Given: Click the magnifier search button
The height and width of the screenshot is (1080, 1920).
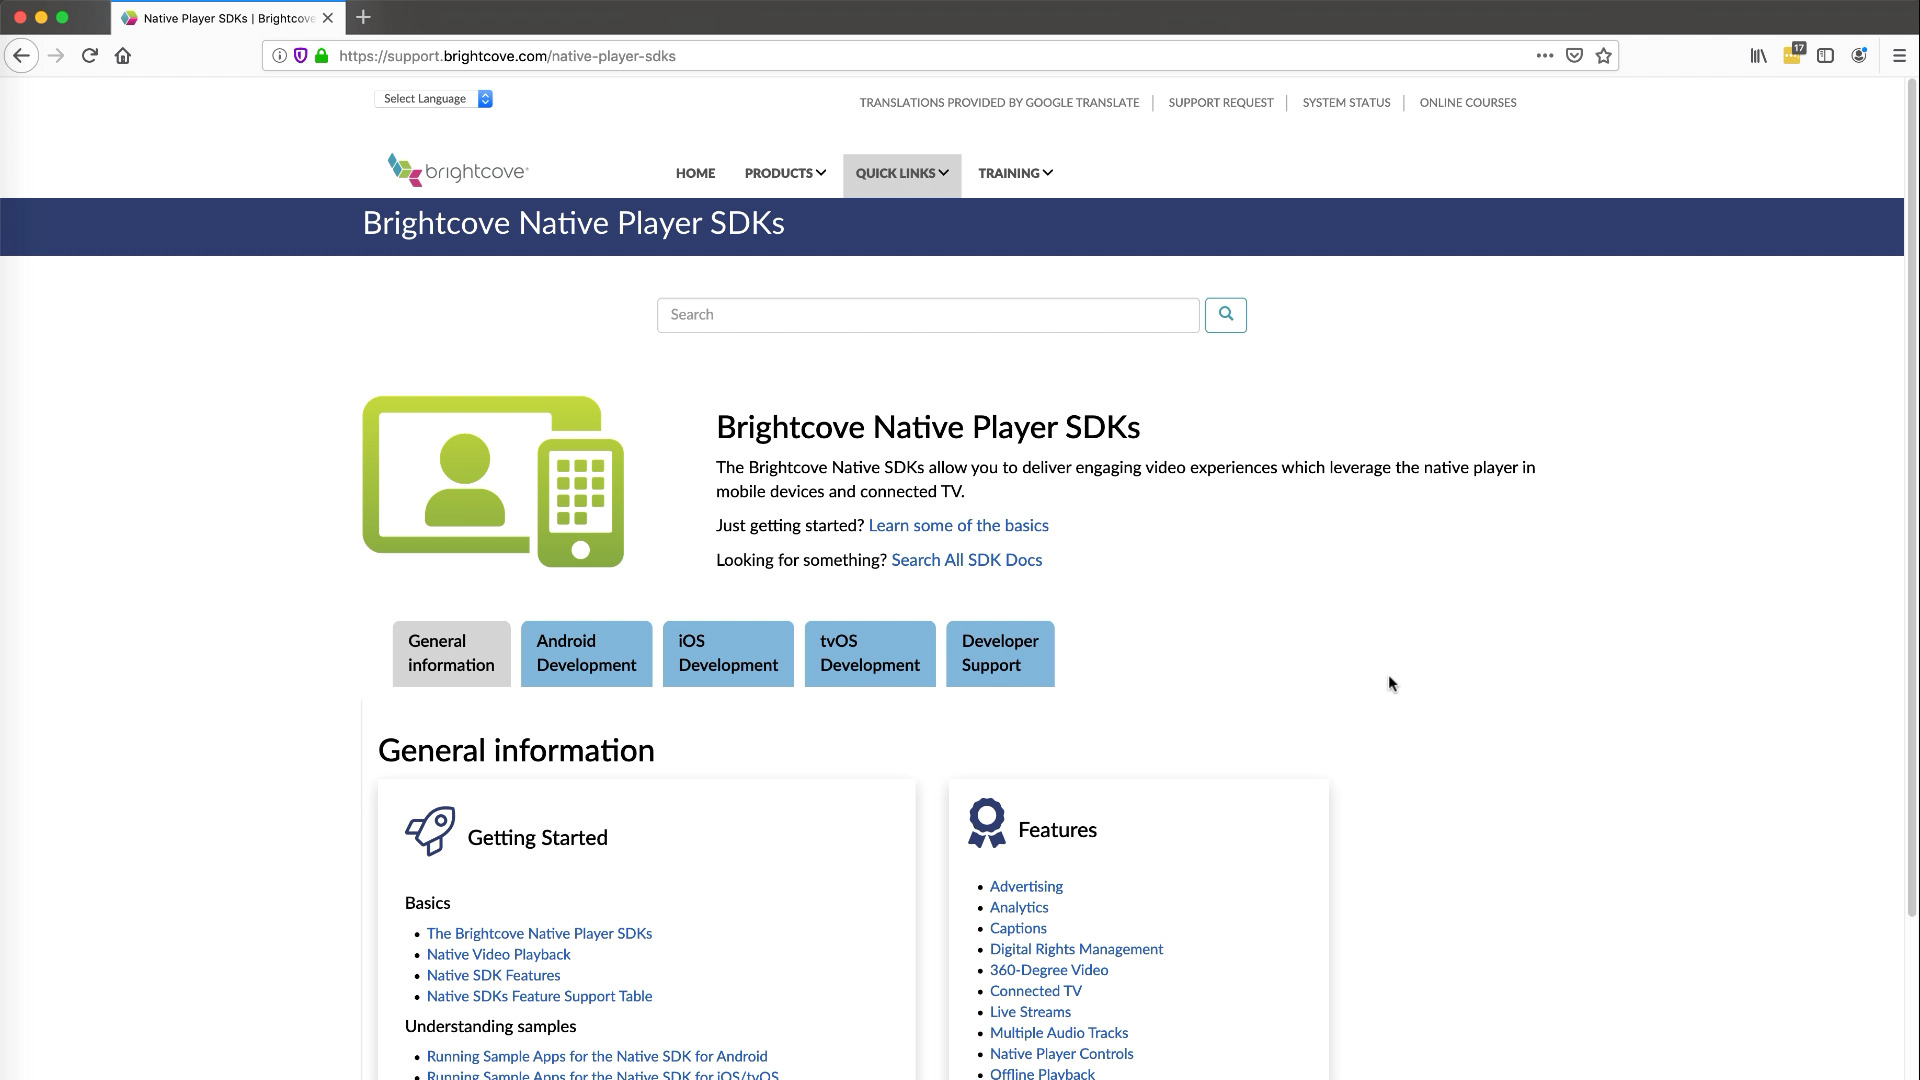Looking at the screenshot, I should coord(1225,315).
